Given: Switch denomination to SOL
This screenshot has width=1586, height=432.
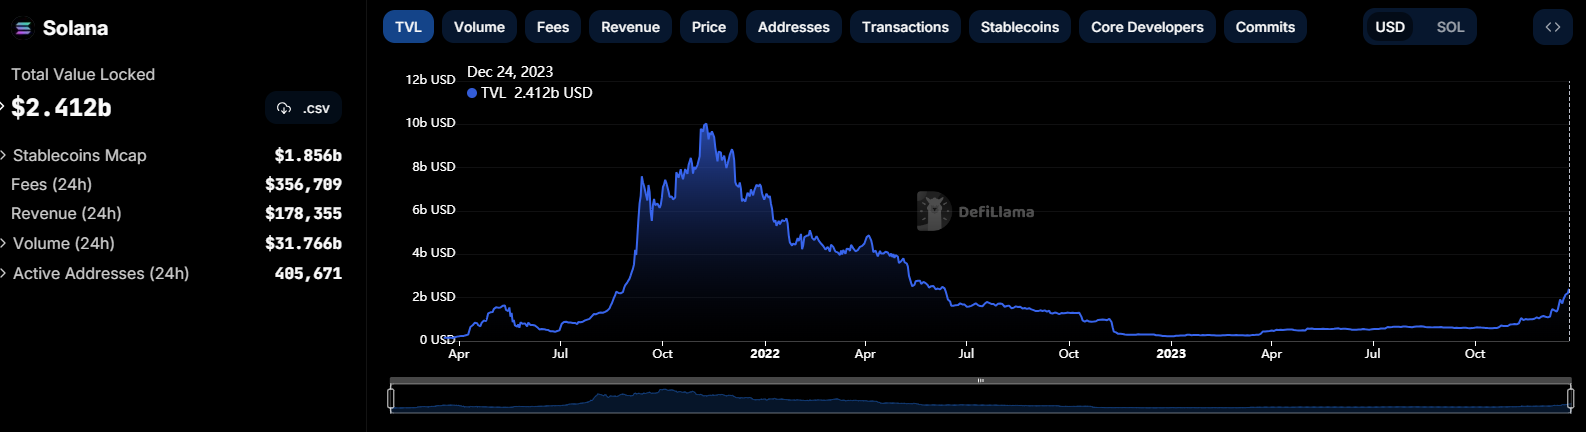Looking at the screenshot, I should click(1450, 27).
